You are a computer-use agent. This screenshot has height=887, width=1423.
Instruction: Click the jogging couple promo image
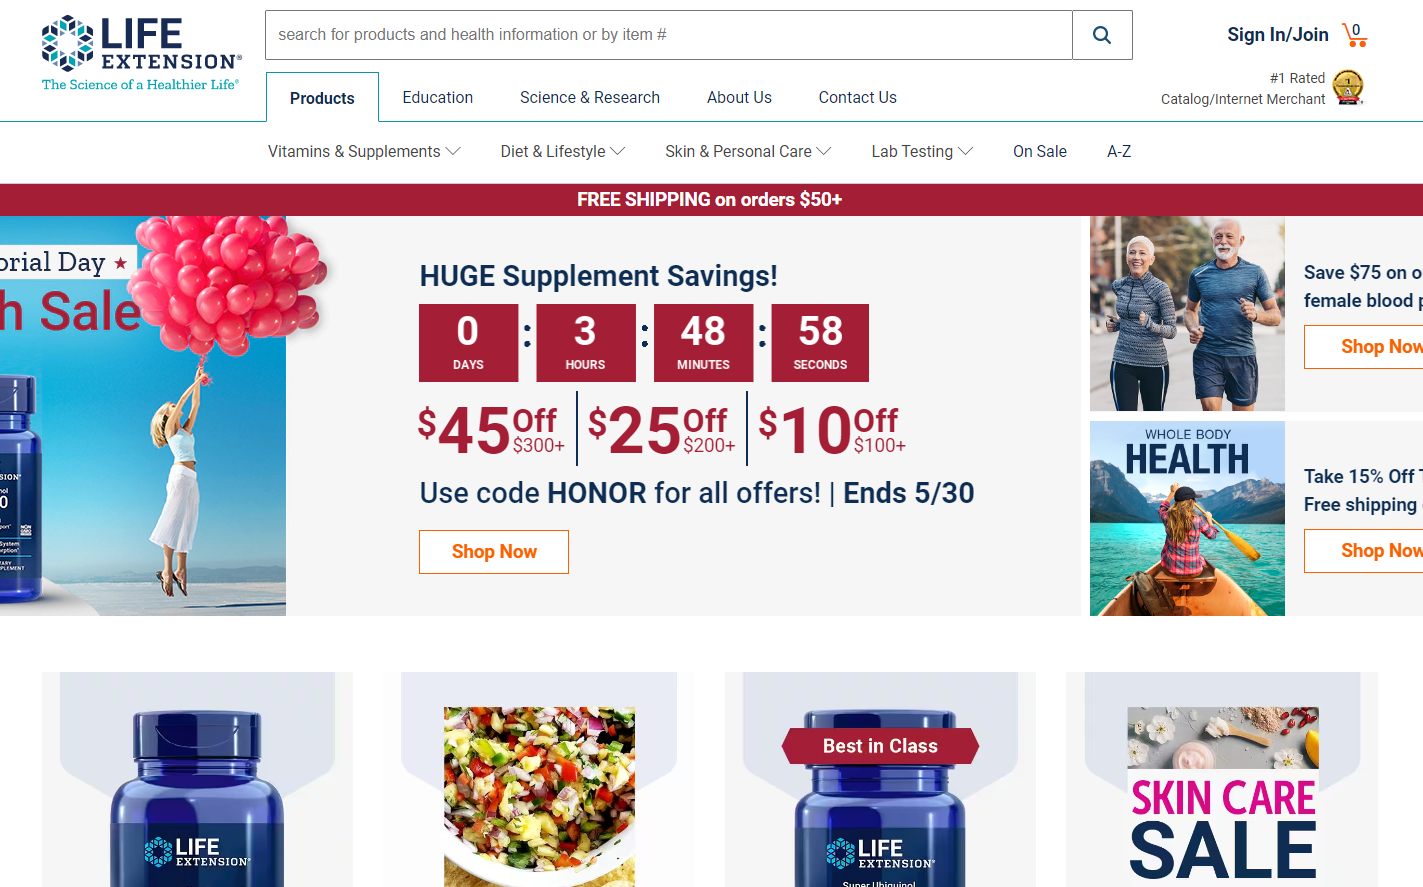pyautogui.click(x=1187, y=313)
